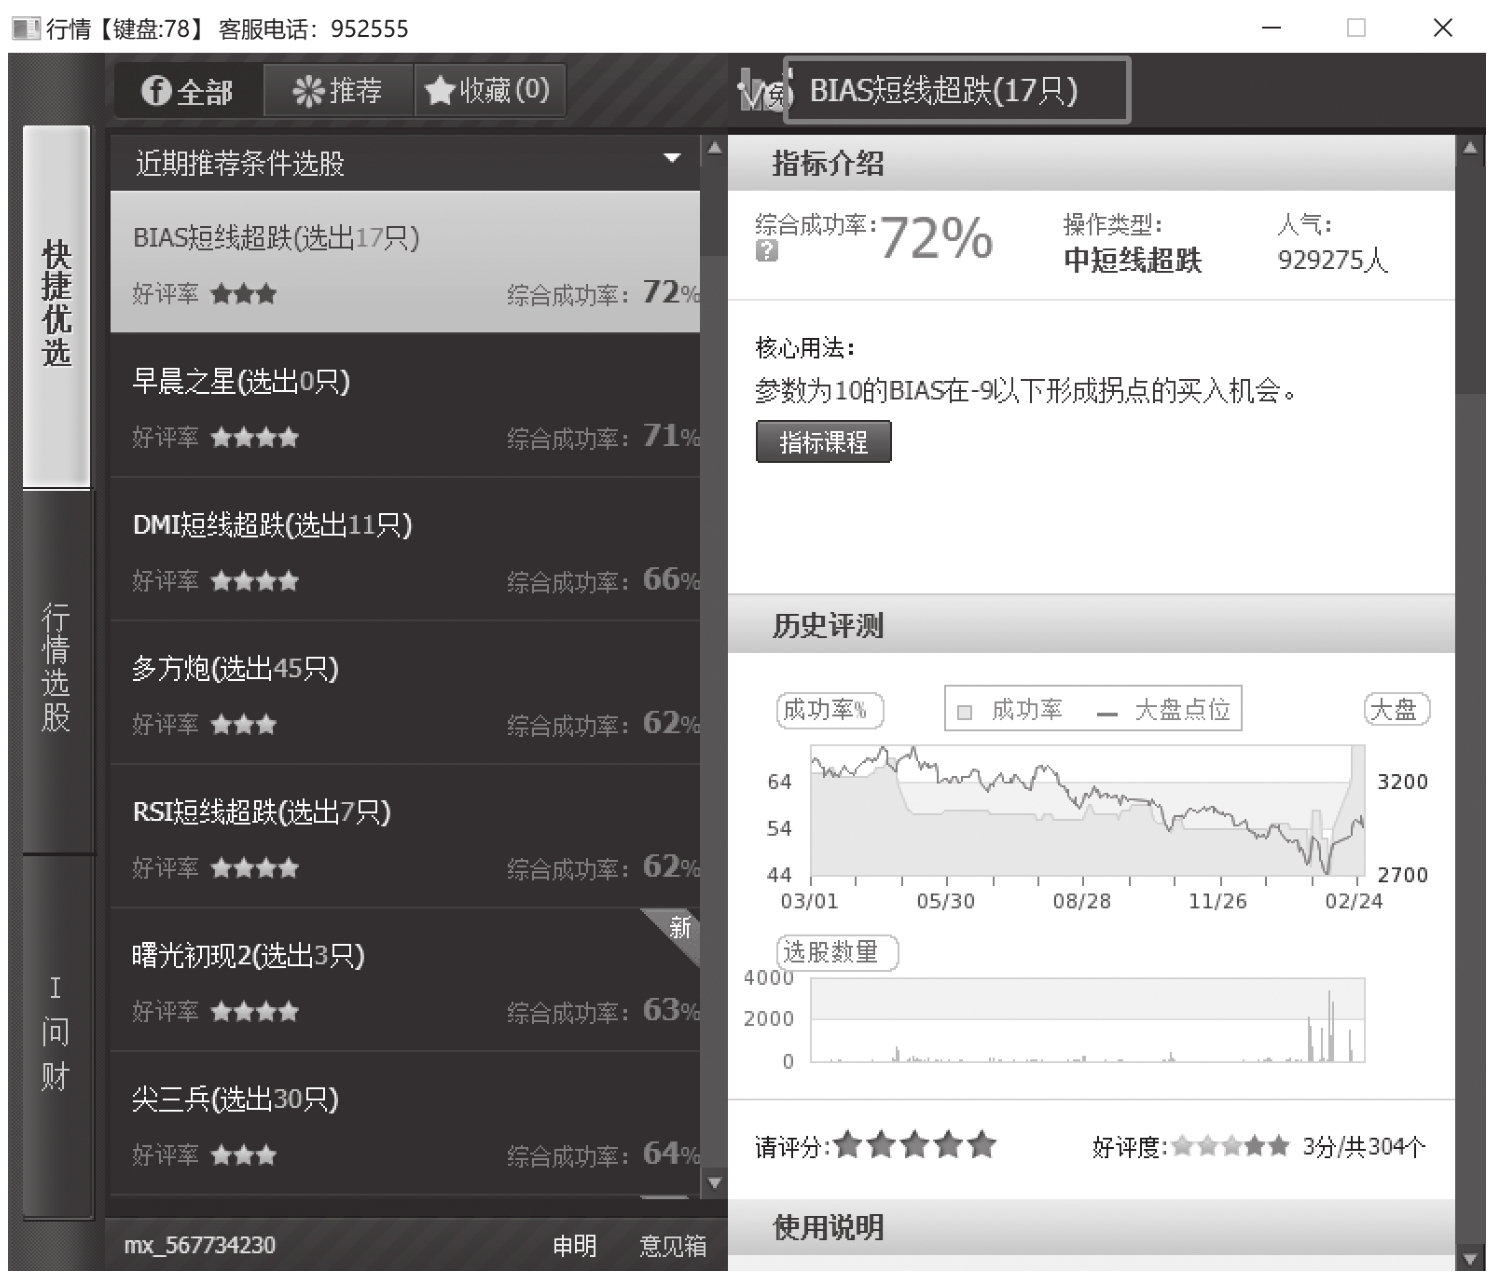The image size is (1489, 1275).
Task: Click the 选股数量 bar chart
Action: [x=1087, y=1020]
